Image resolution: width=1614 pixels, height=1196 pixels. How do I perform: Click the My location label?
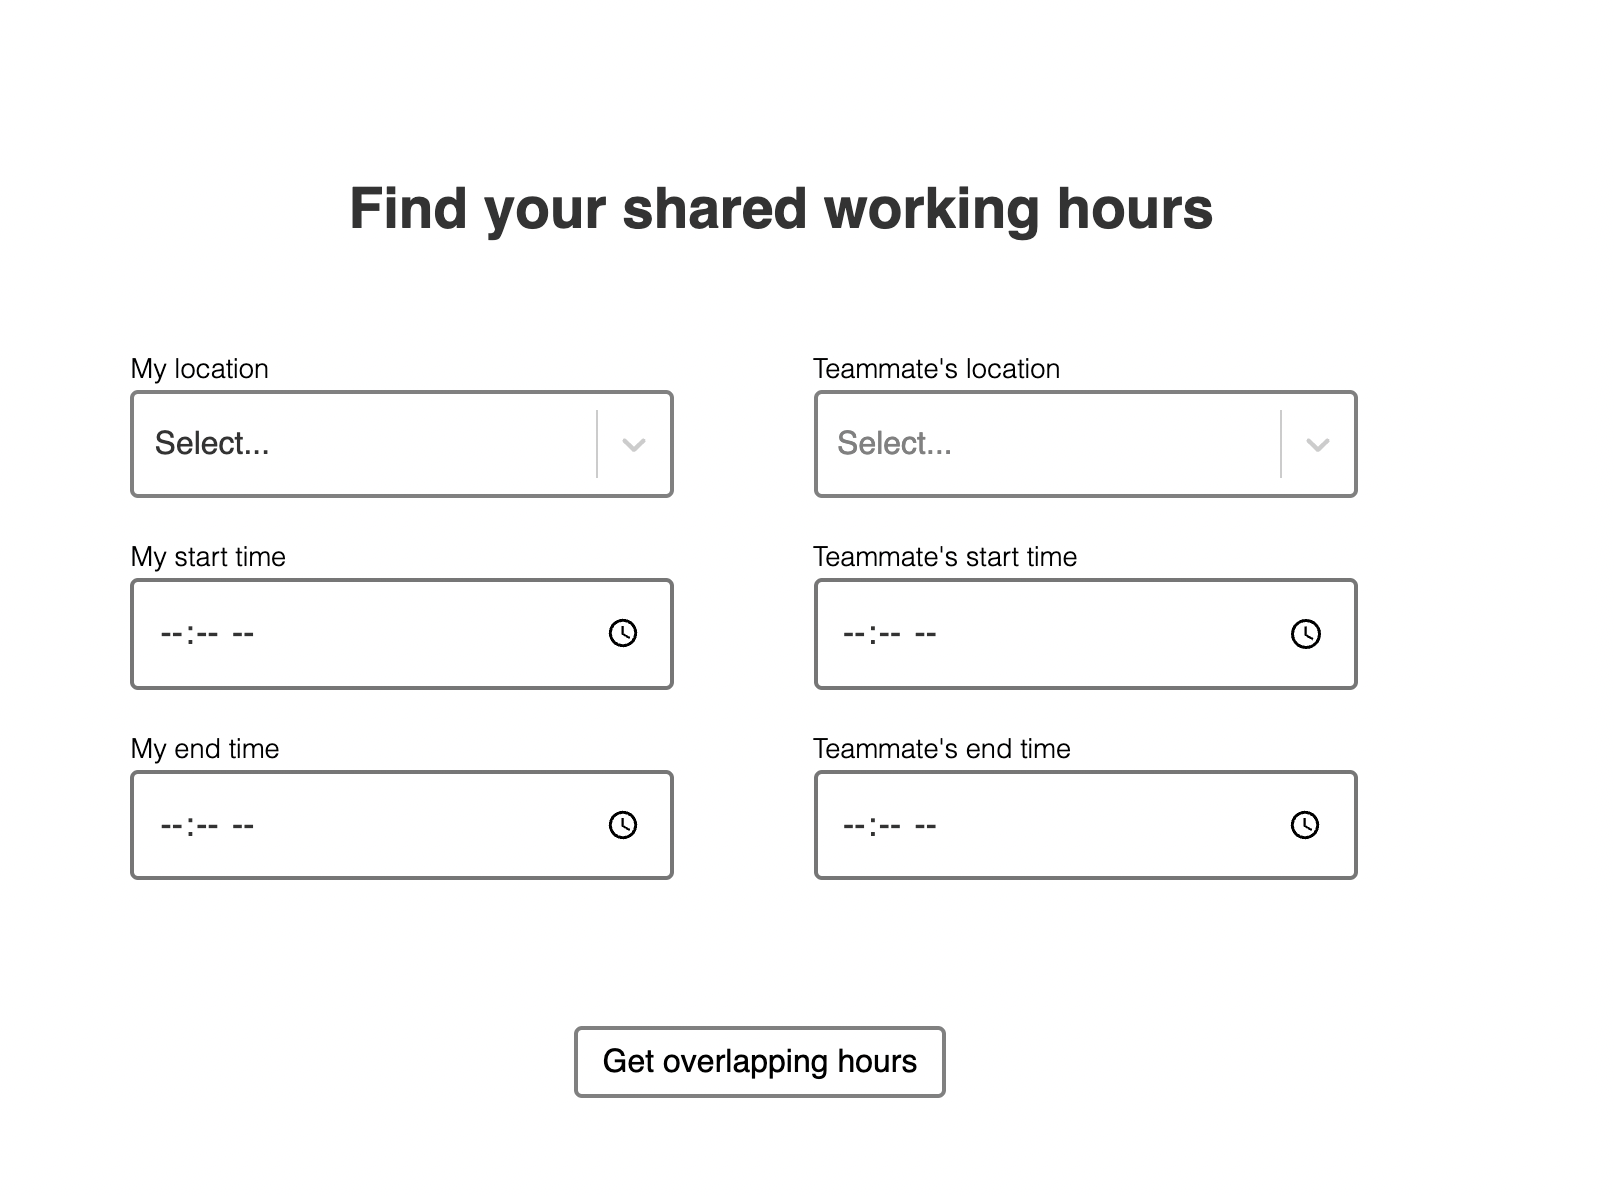(x=199, y=368)
